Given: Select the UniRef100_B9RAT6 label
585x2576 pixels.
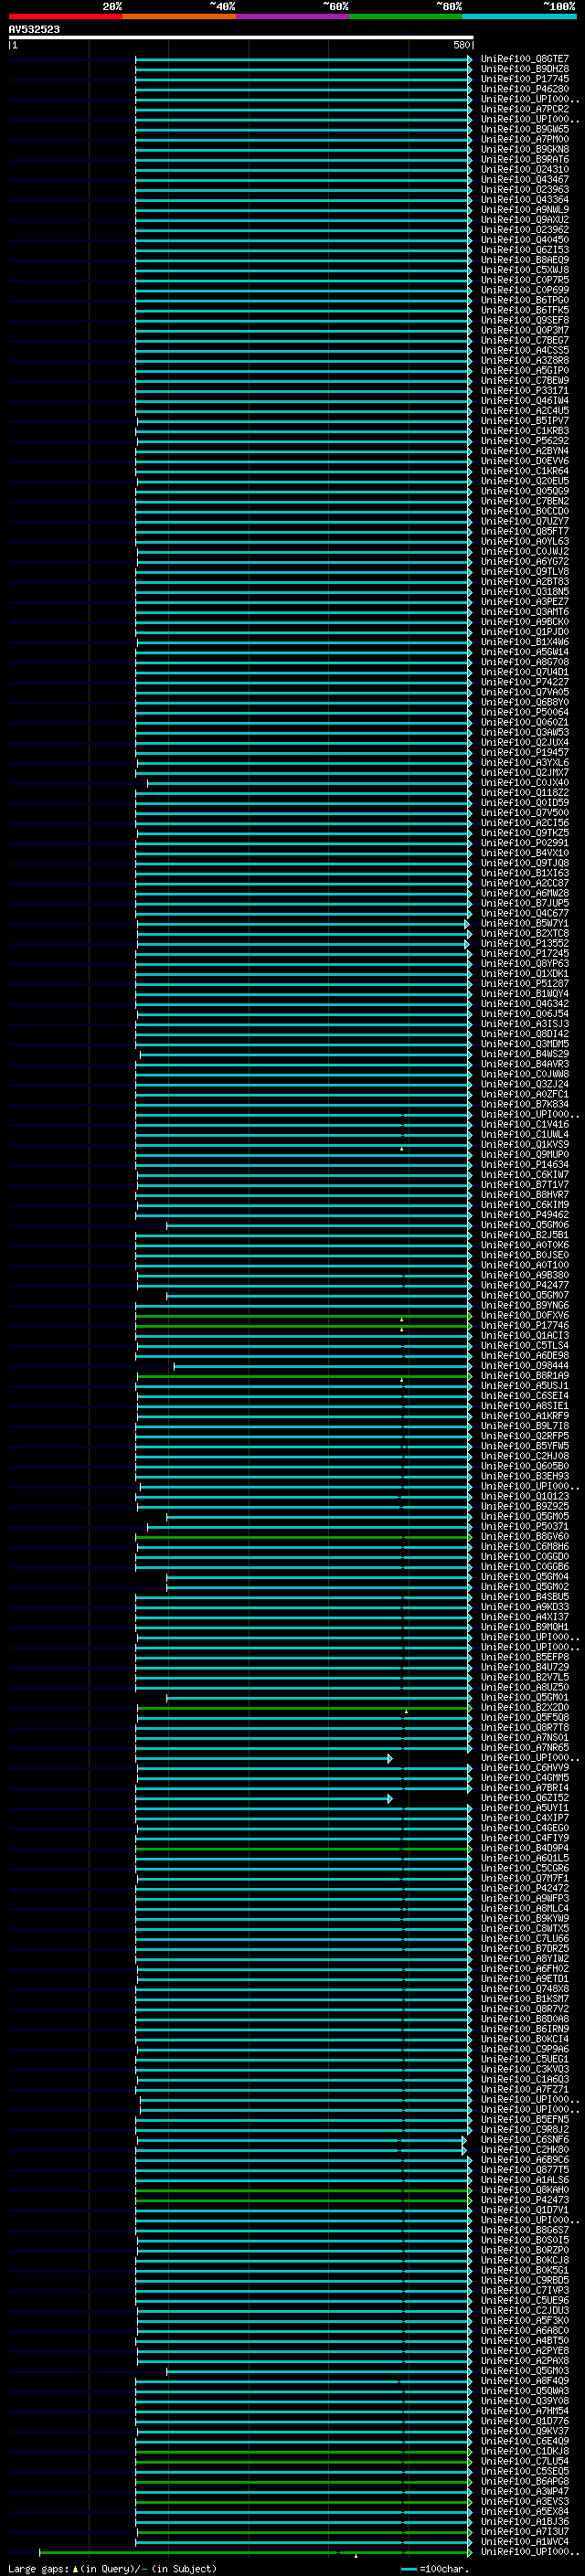Looking at the screenshot, I should [525, 159].
